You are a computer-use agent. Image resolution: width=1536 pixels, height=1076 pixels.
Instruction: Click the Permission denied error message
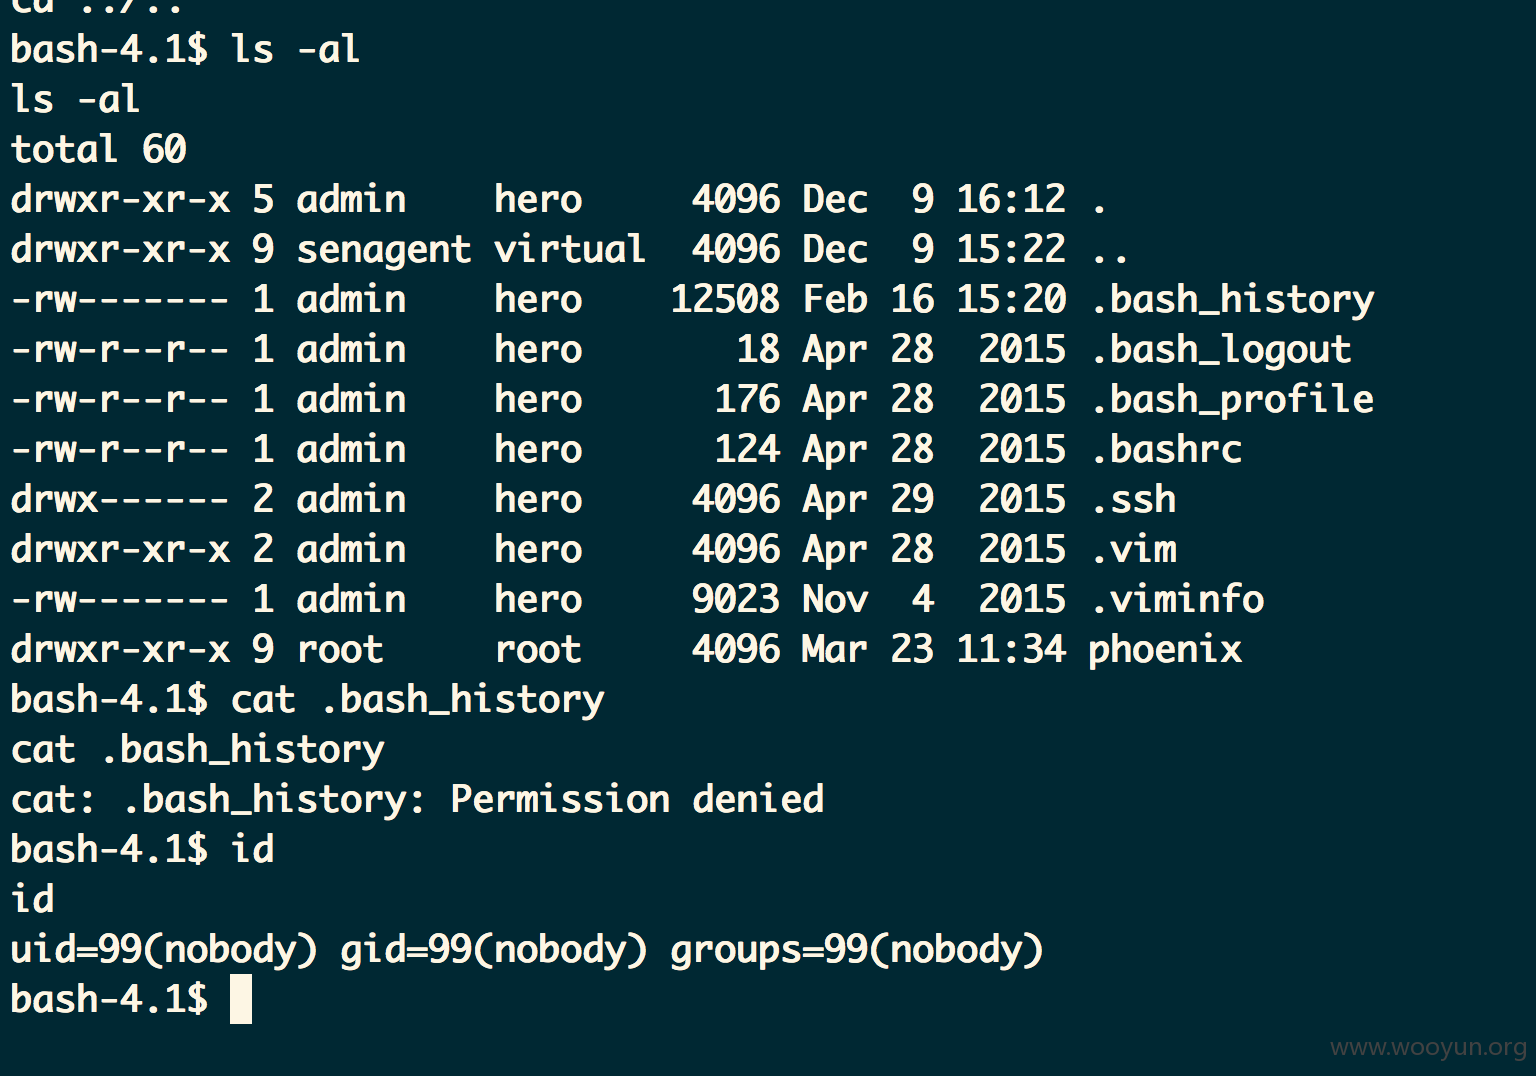[637, 799]
